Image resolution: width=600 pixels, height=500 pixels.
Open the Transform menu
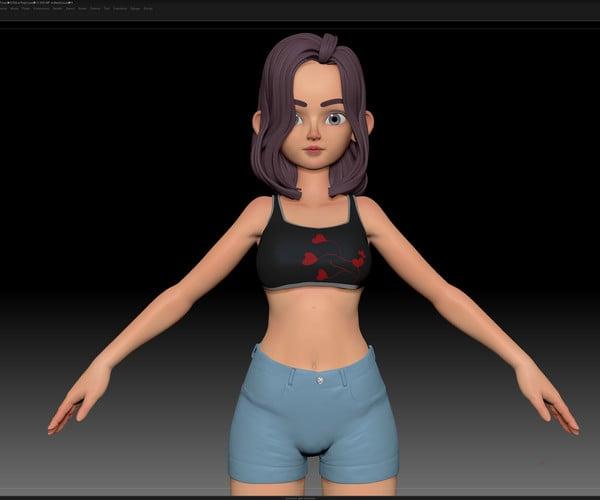click(120, 8)
